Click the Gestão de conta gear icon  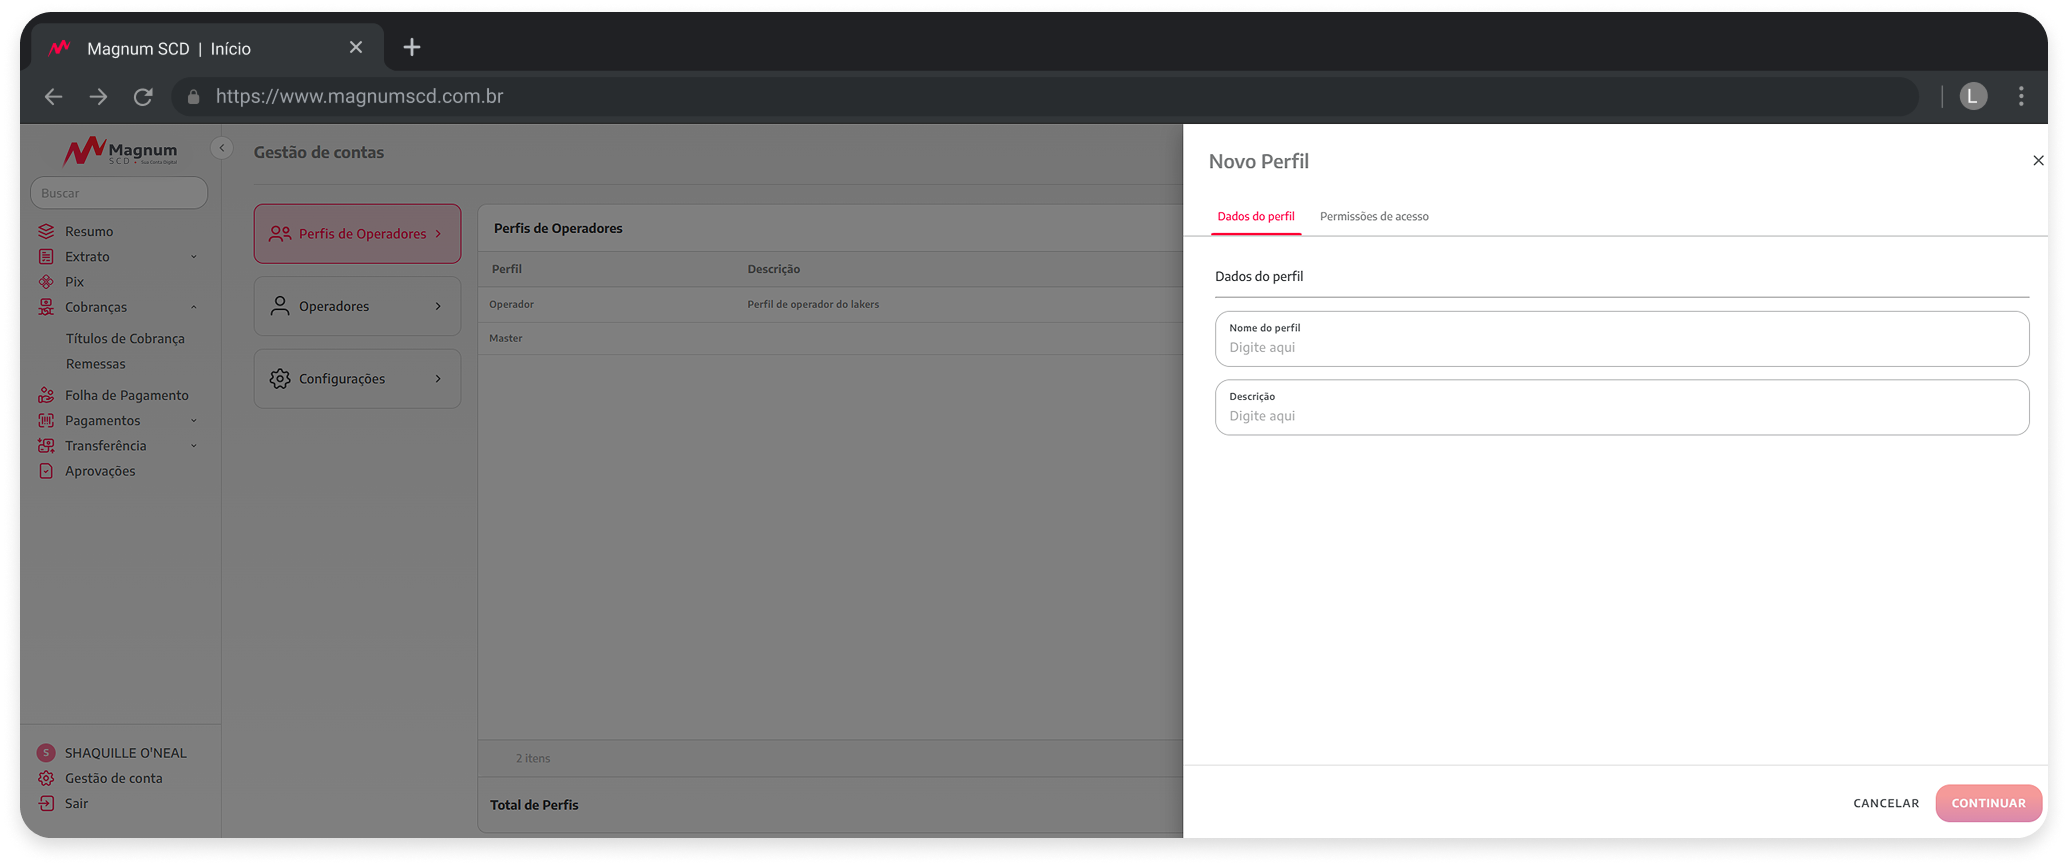[x=46, y=778]
